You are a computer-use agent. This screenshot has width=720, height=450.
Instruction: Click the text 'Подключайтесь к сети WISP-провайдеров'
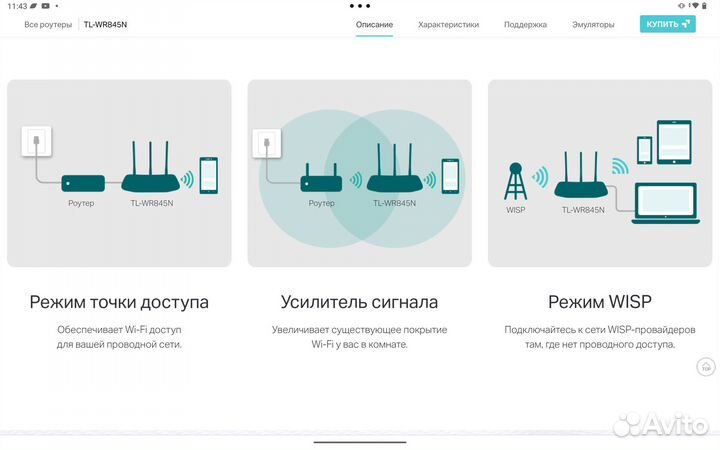click(600, 330)
